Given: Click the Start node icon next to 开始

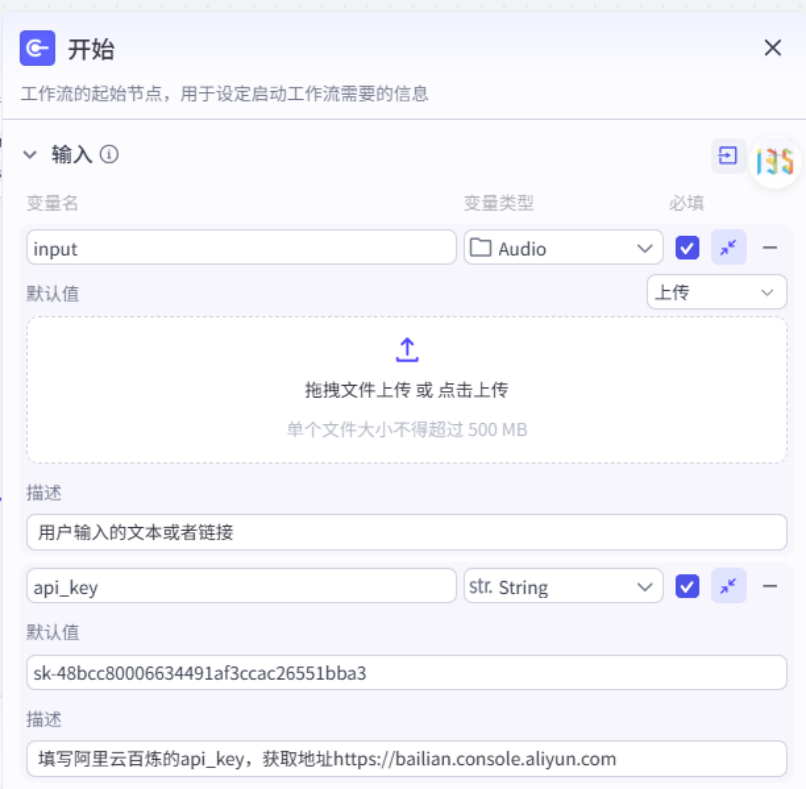Looking at the screenshot, I should click(x=38, y=48).
